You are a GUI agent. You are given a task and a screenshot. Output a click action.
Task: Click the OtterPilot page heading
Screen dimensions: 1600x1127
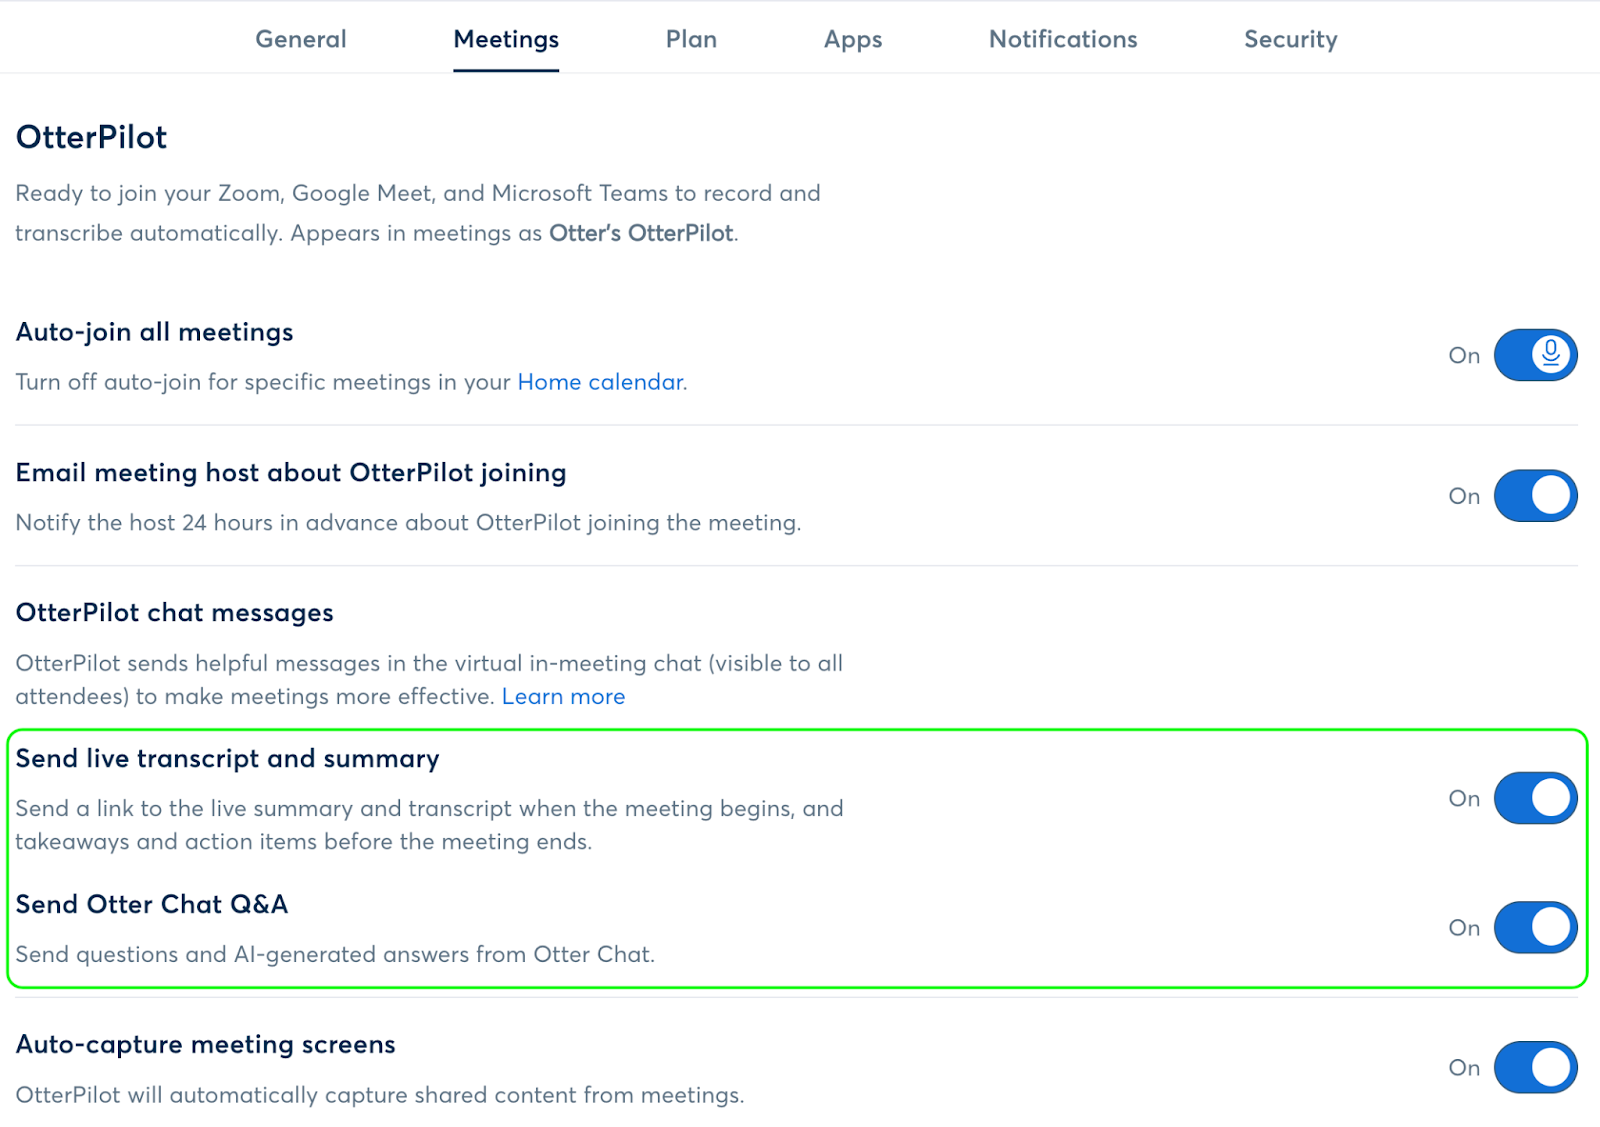(x=92, y=137)
